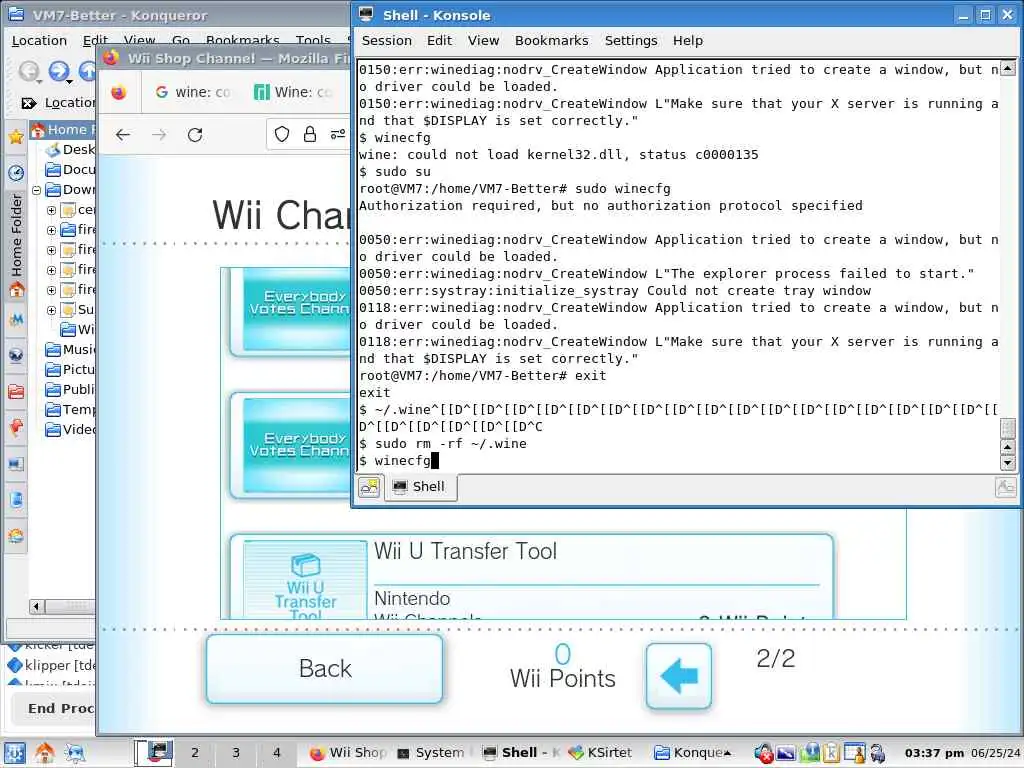Viewport: 1024px width, 768px height.
Task: Select the Public folder in tree
Action: point(71,390)
